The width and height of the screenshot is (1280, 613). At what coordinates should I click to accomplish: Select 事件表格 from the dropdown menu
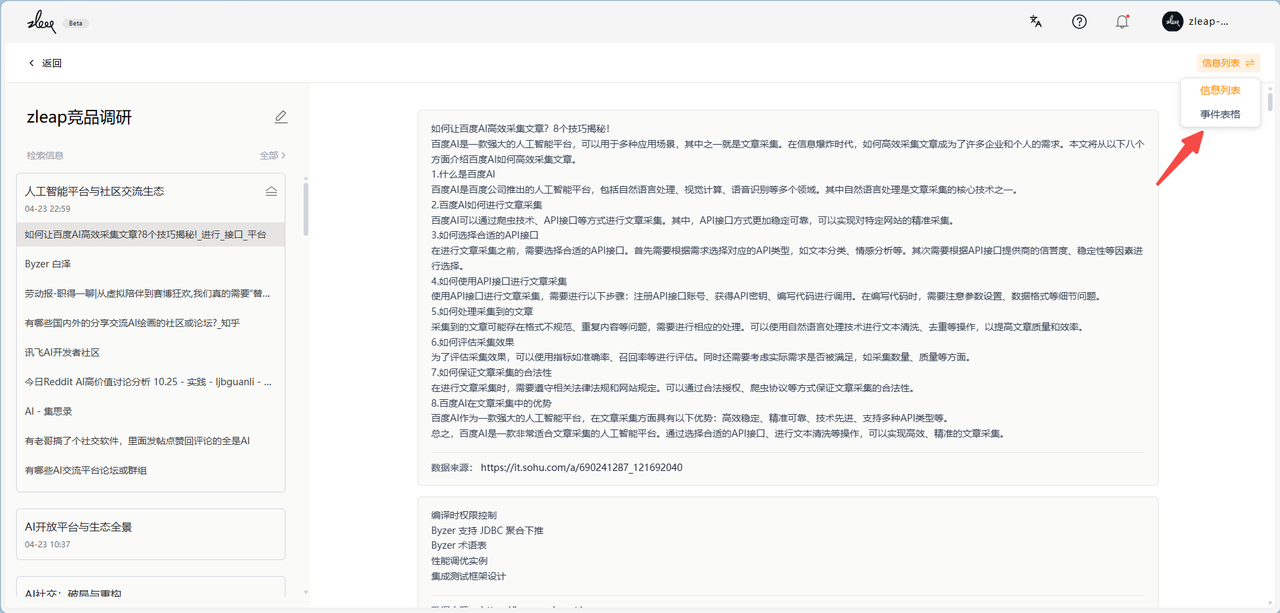coord(1220,114)
